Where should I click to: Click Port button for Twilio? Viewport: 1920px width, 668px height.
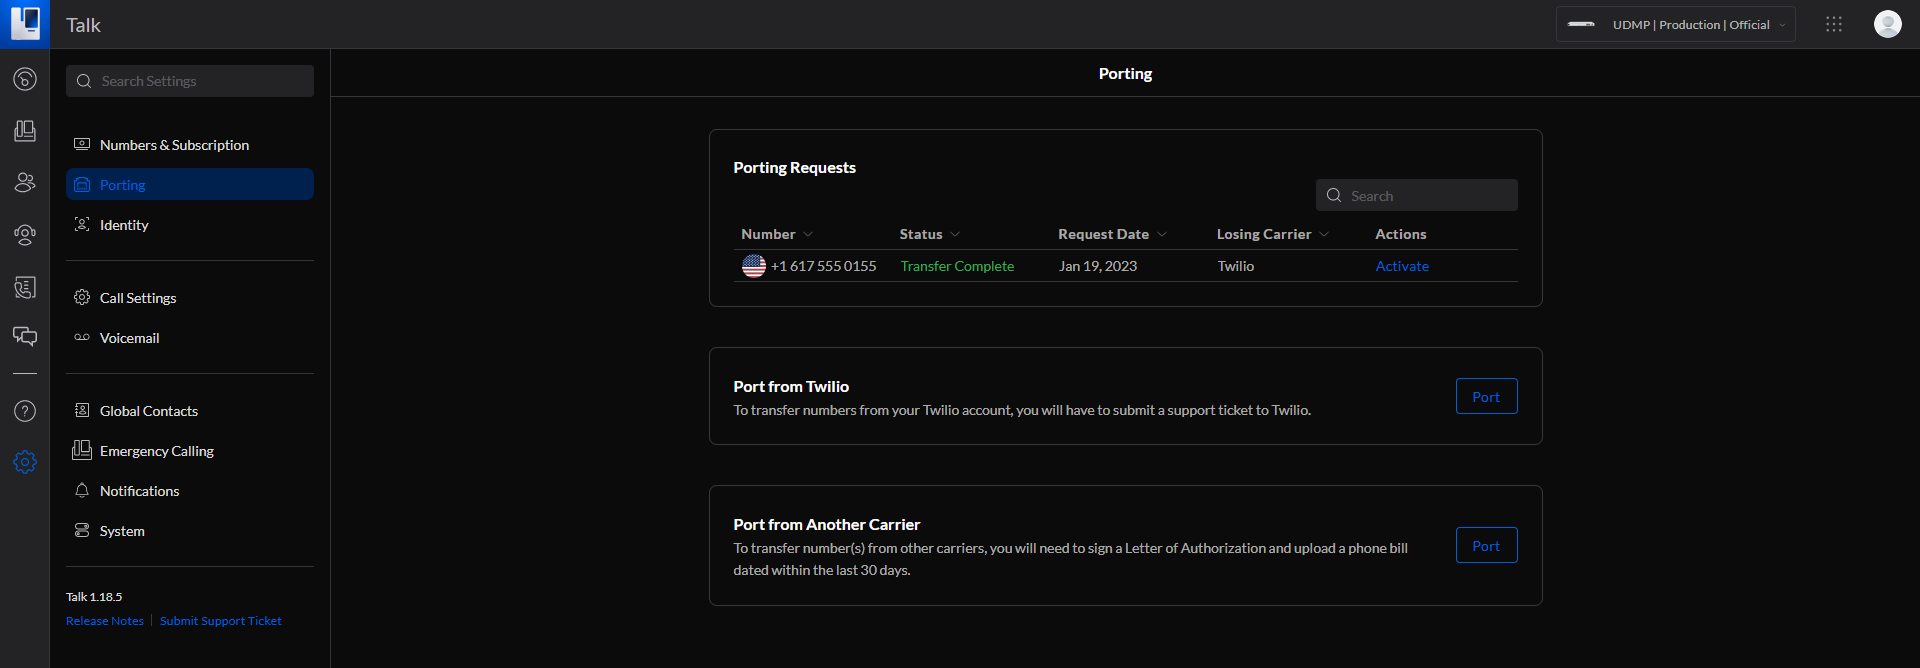click(1486, 397)
